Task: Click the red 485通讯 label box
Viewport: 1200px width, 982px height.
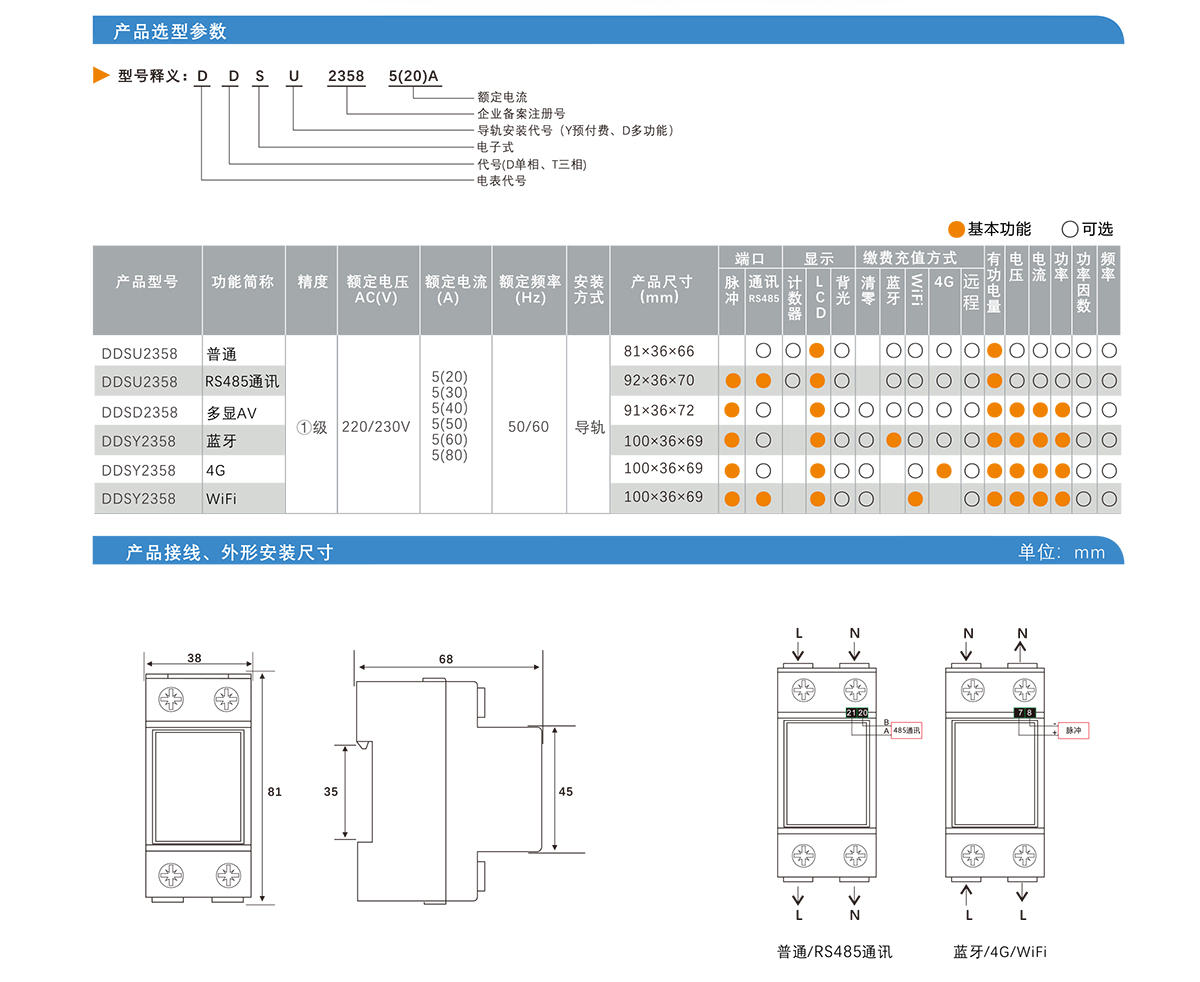Action: [906, 731]
